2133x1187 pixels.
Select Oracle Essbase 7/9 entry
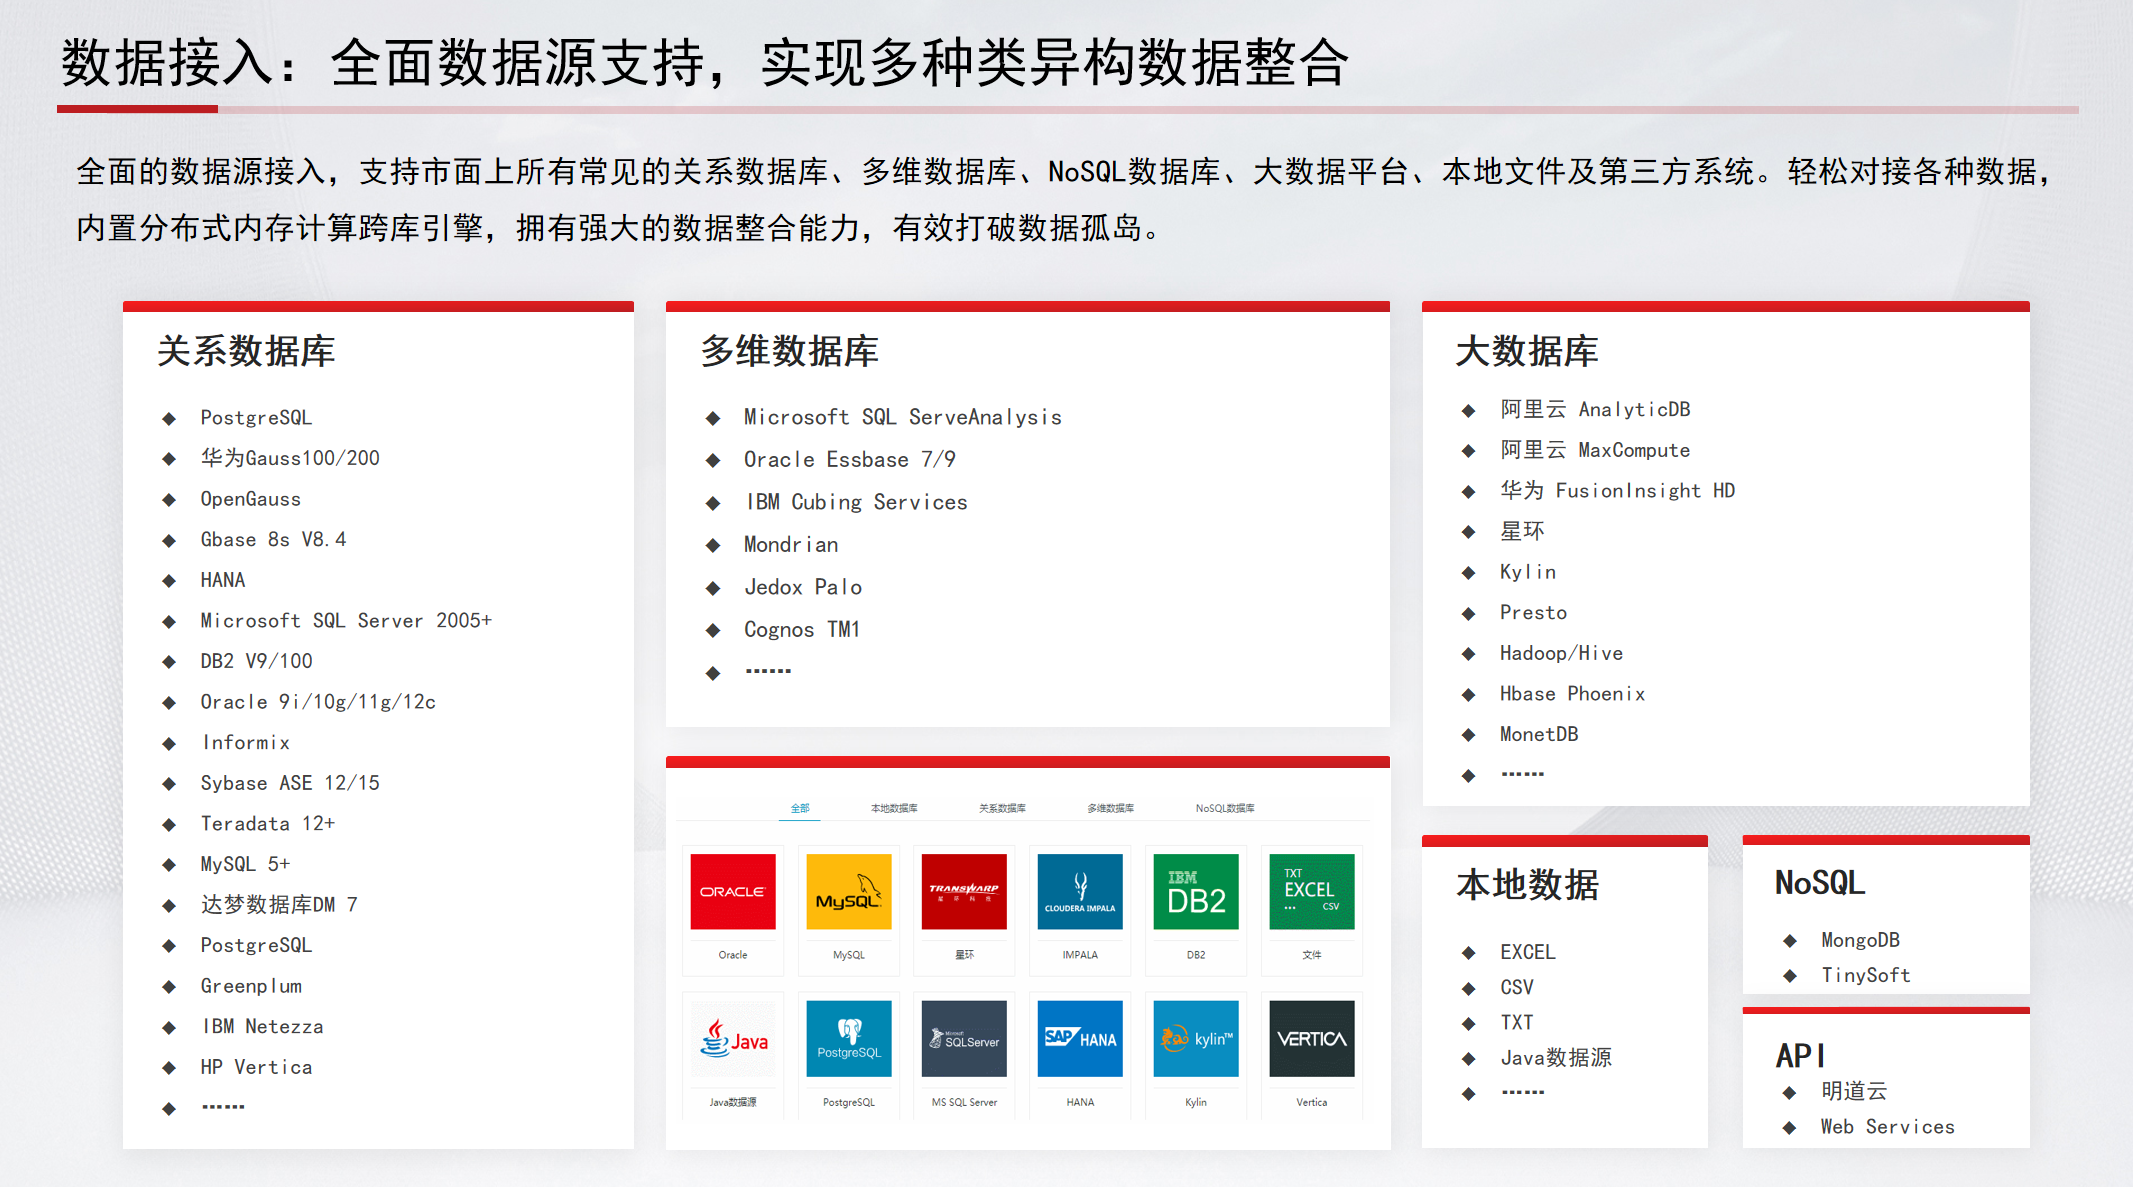(x=850, y=460)
